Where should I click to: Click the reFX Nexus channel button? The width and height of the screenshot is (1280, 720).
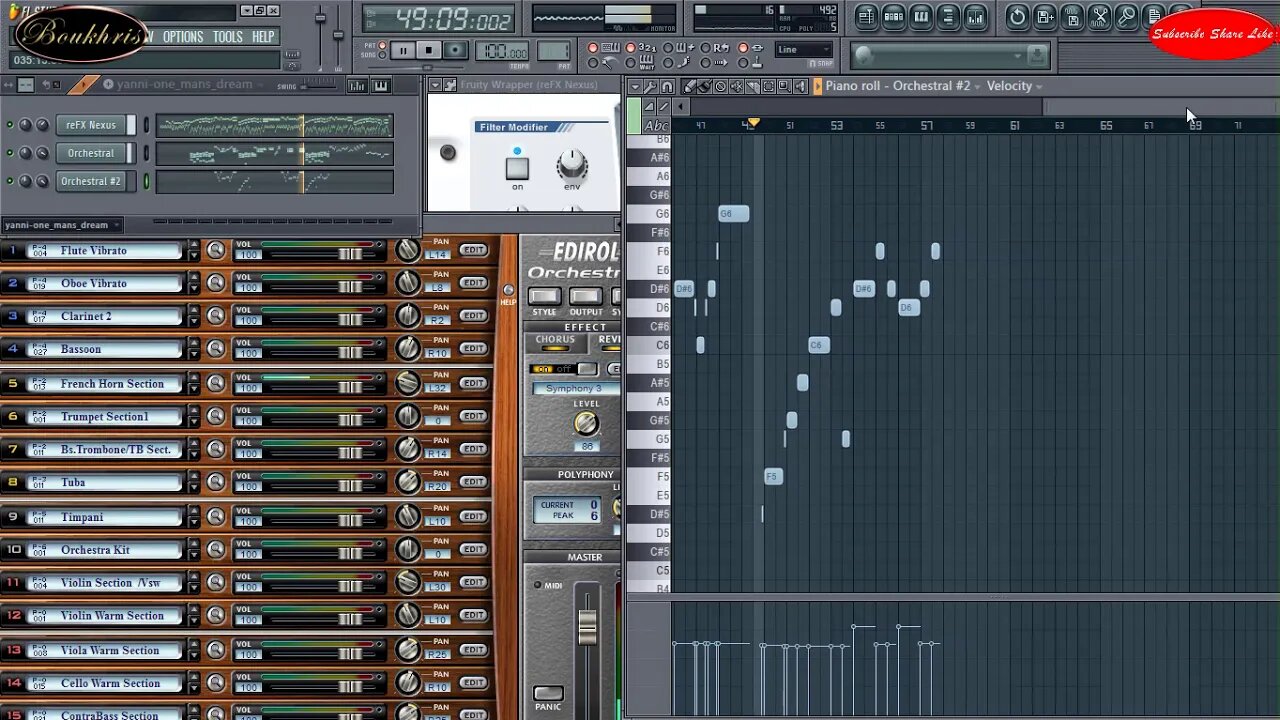click(x=91, y=125)
